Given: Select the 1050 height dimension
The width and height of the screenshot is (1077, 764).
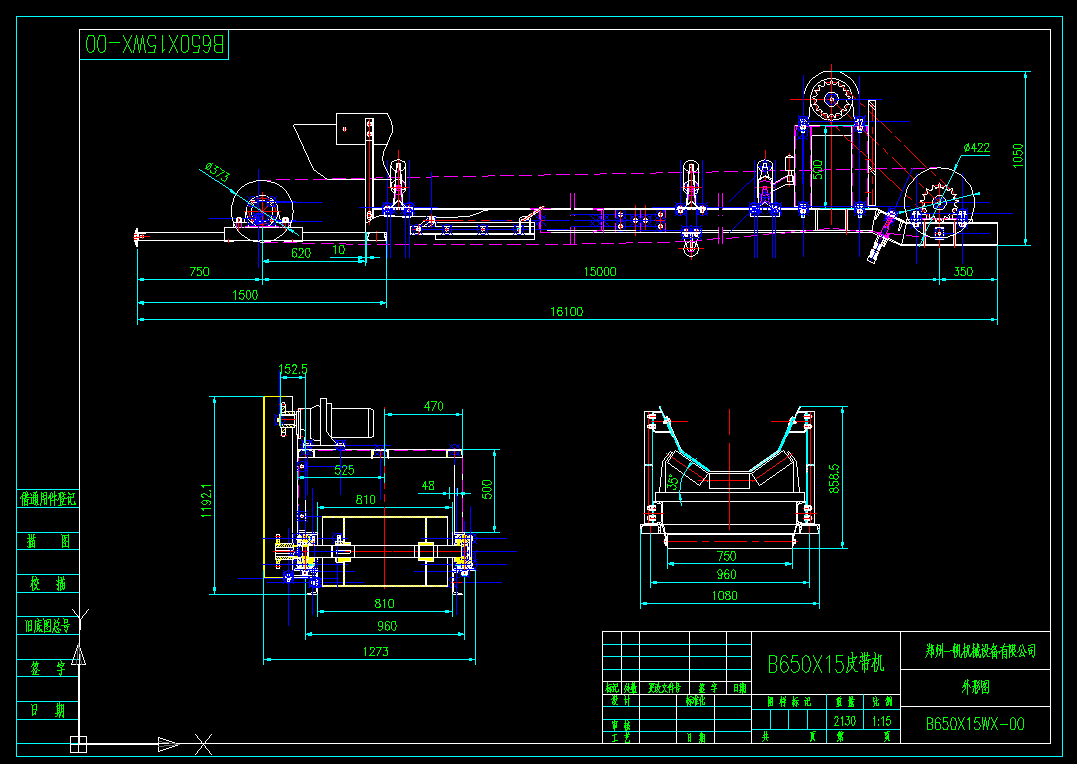Looking at the screenshot, I should tap(1018, 155).
